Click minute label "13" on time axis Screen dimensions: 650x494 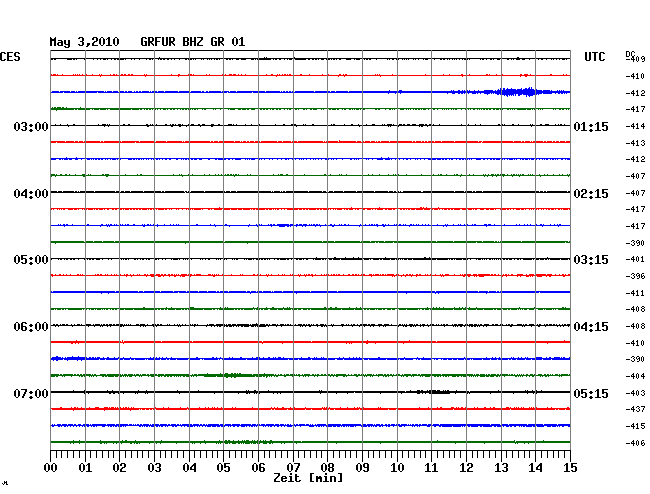click(501, 468)
